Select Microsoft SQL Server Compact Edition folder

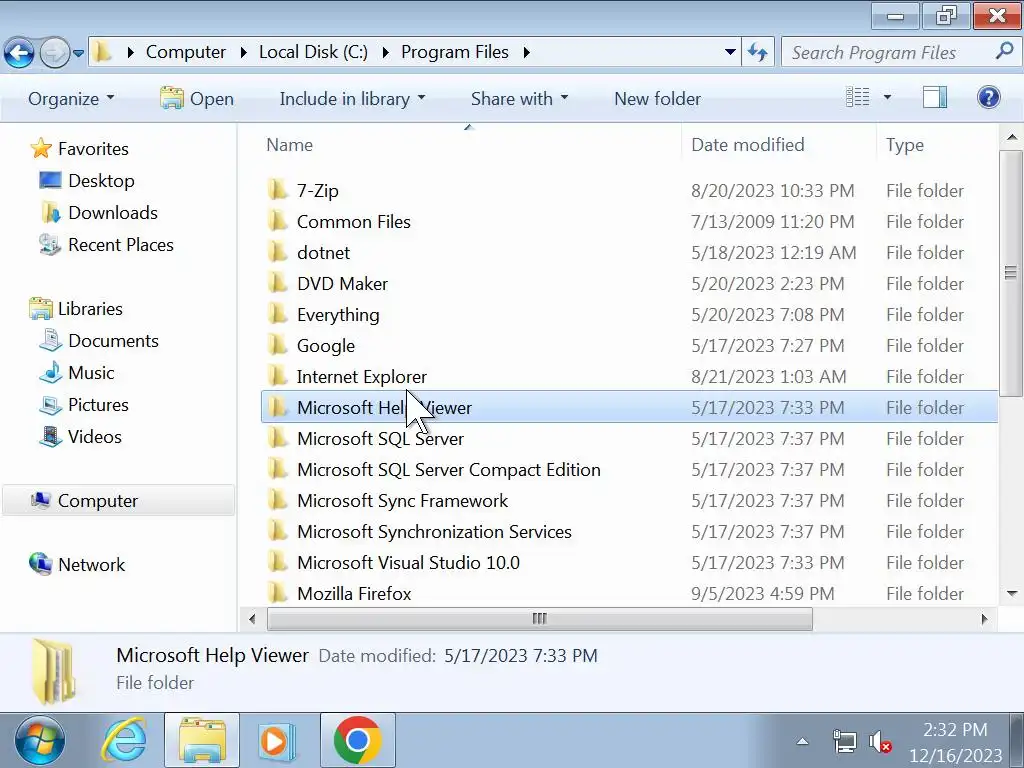[449, 470]
